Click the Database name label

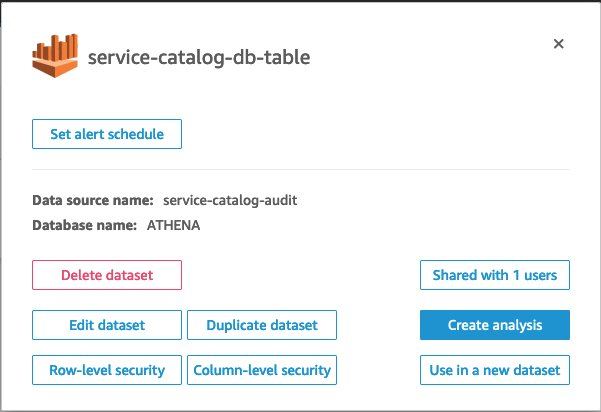(84, 225)
